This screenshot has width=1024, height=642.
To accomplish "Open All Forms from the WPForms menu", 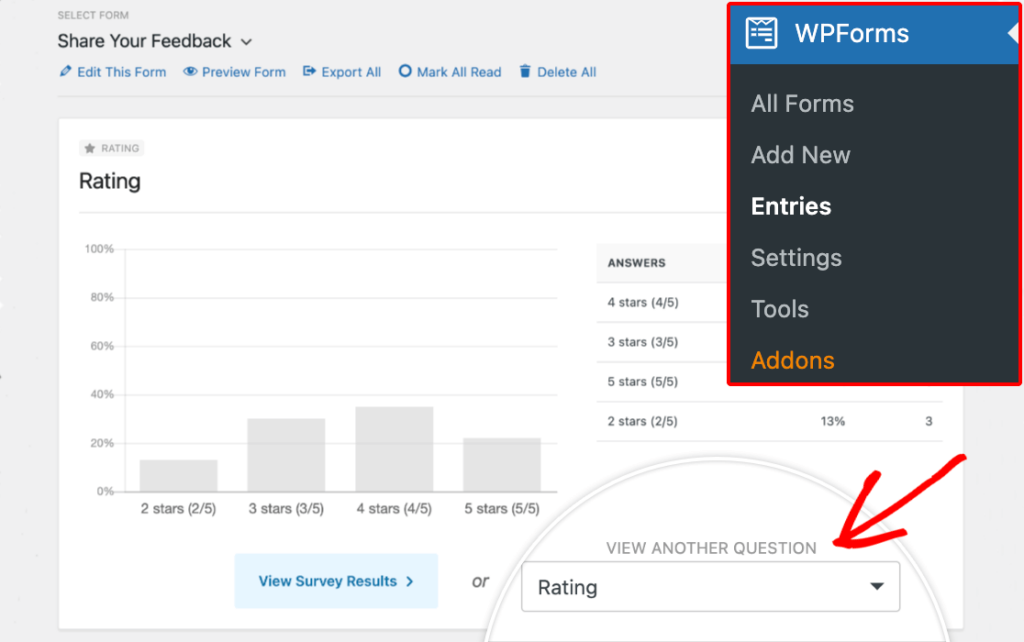I will point(801,103).
